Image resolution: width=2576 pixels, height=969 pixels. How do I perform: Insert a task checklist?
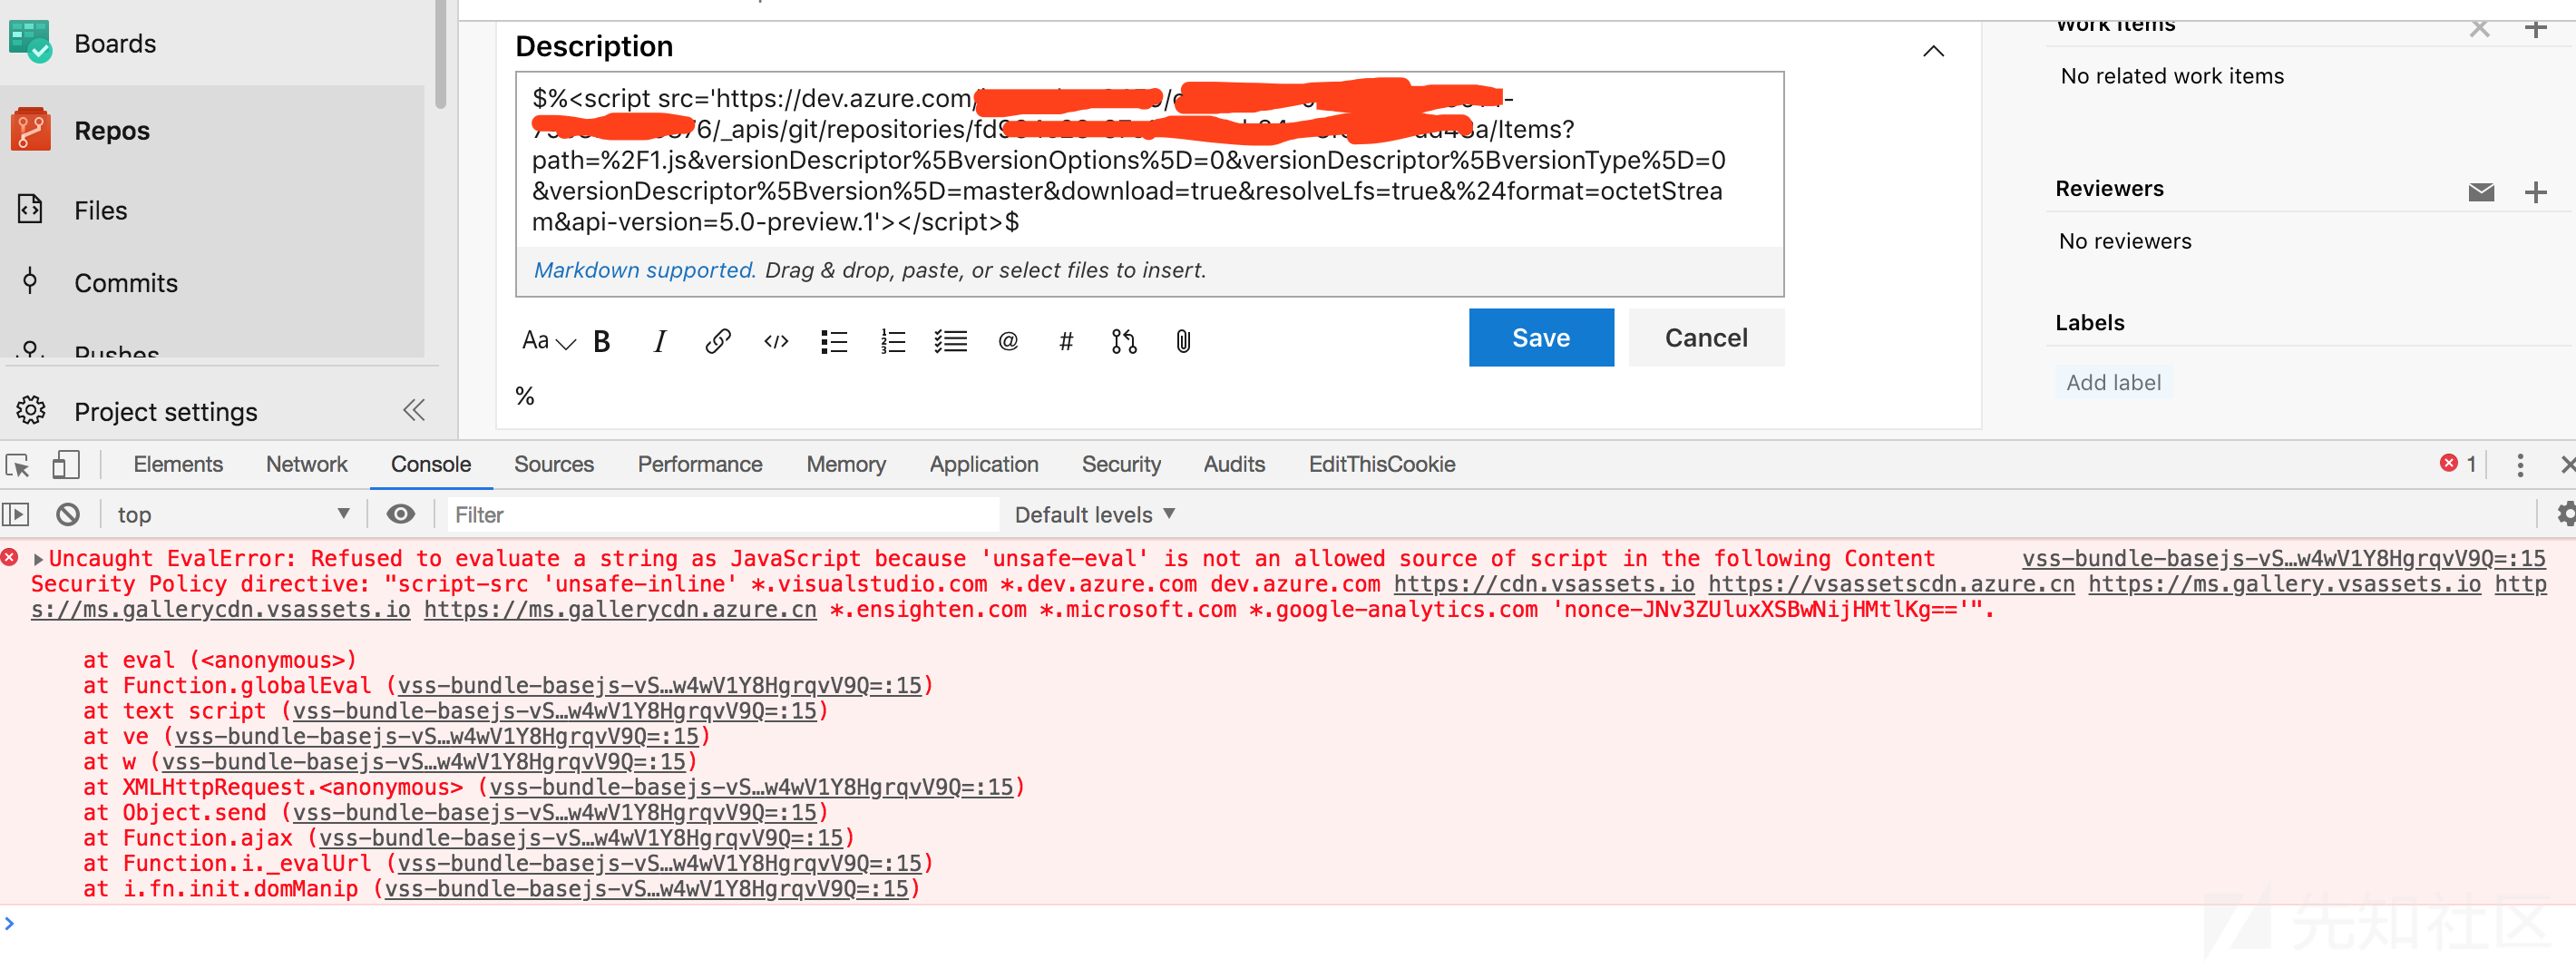(x=950, y=342)
